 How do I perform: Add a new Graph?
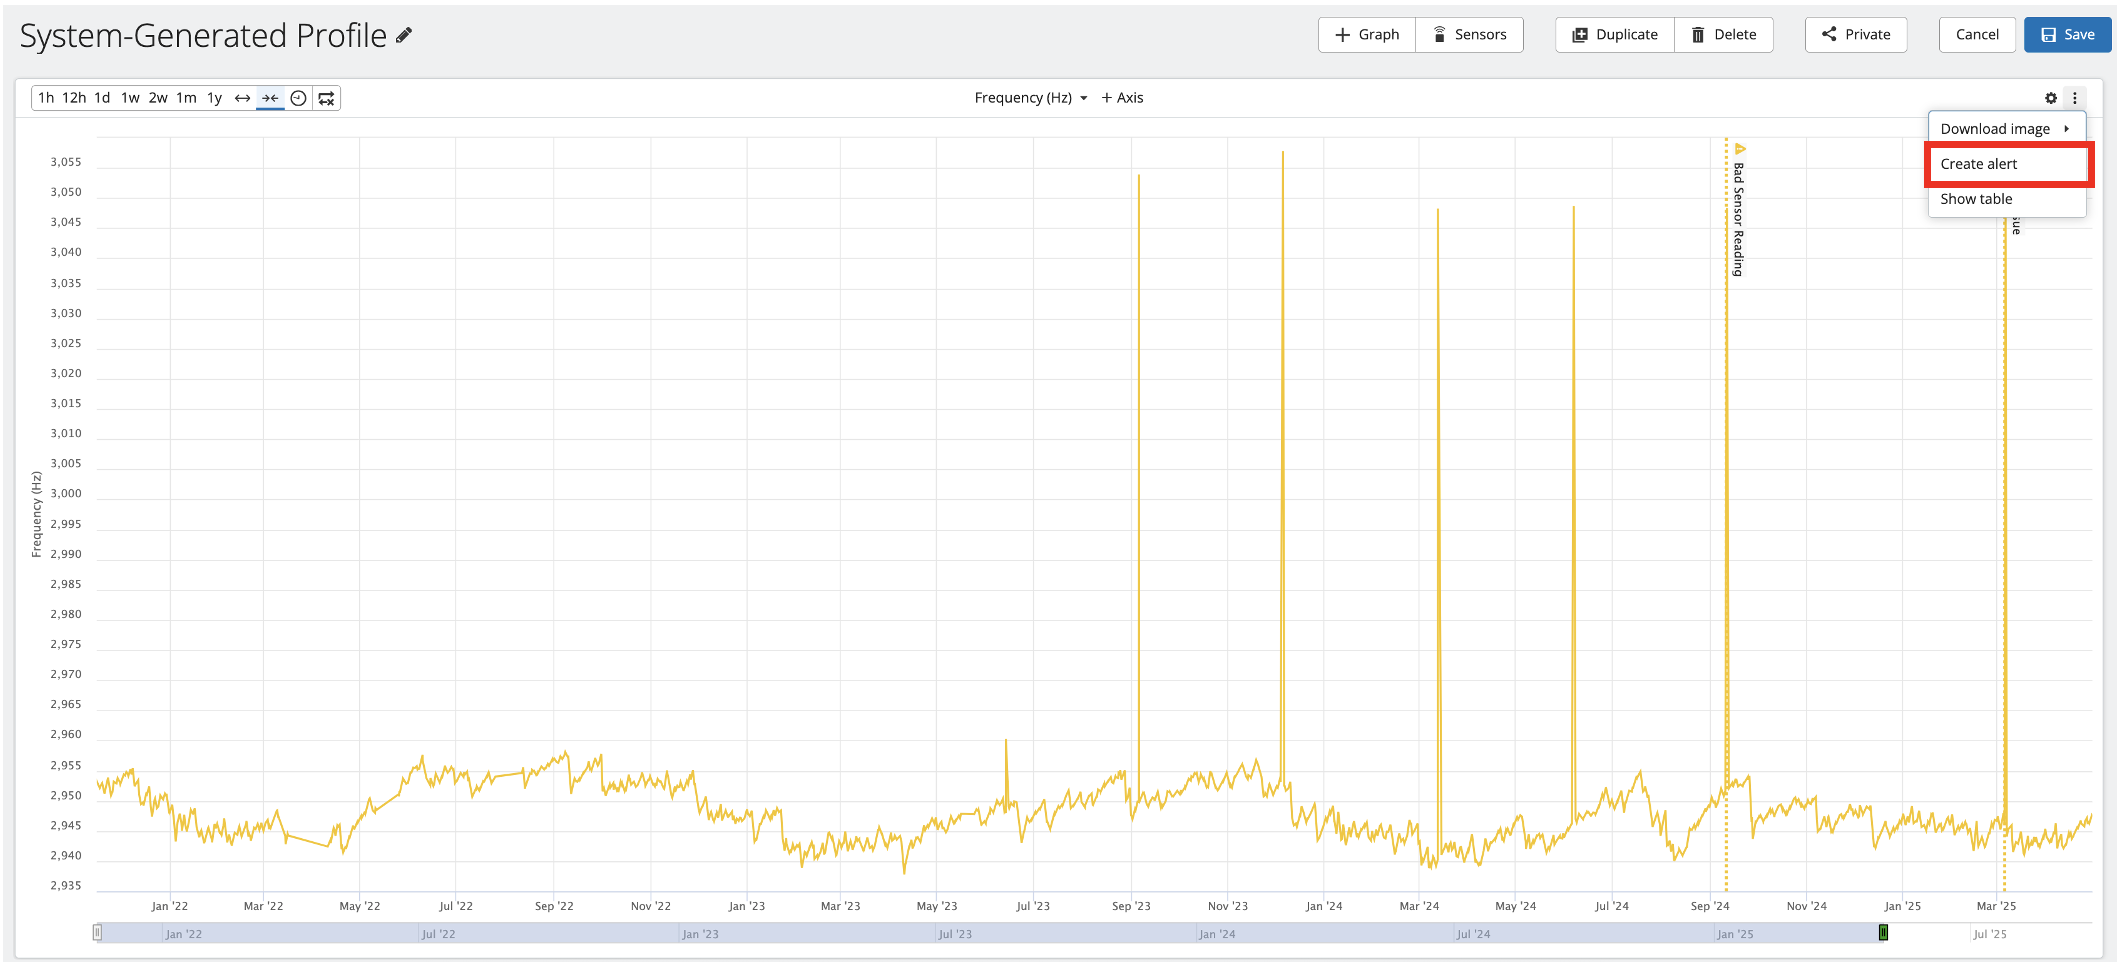point(1367,35)
